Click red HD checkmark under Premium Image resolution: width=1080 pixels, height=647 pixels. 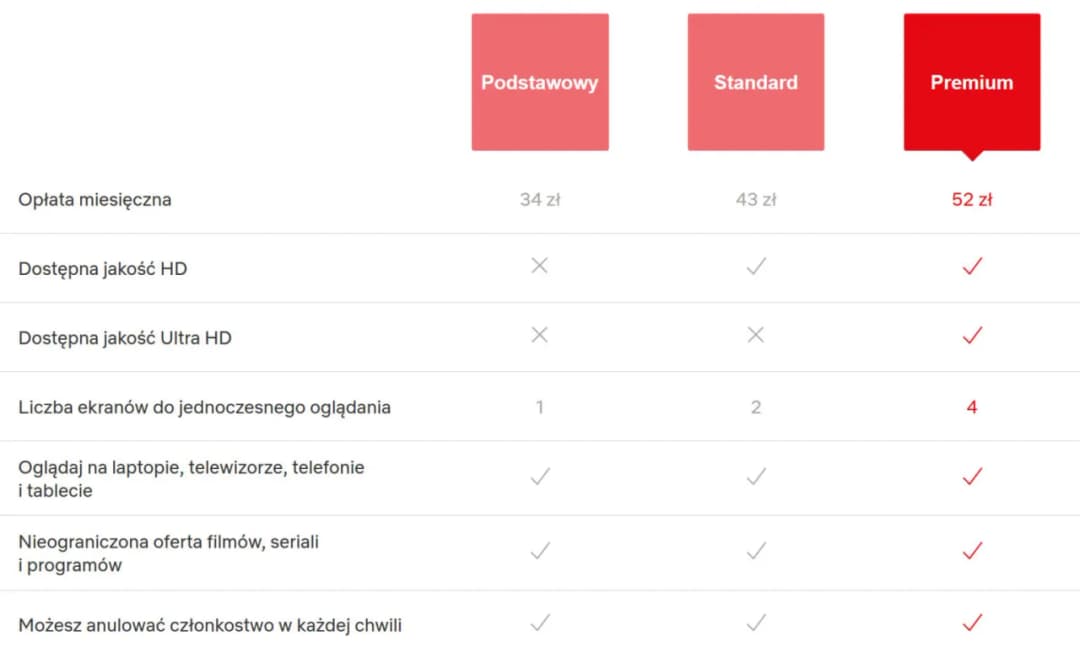972,266
